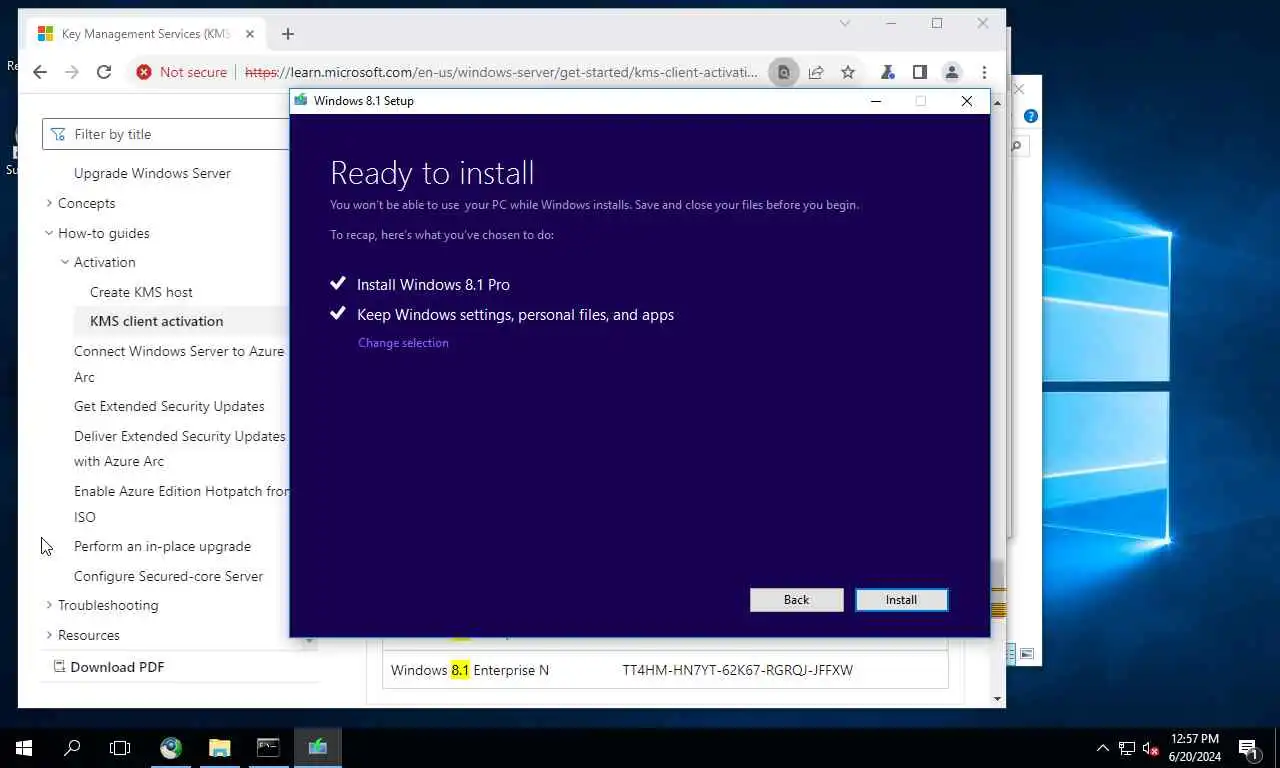Select the Key Management Services tab
Image resolution: width=1280 pixels, height=768 pixels.
(x=147, y=34)
